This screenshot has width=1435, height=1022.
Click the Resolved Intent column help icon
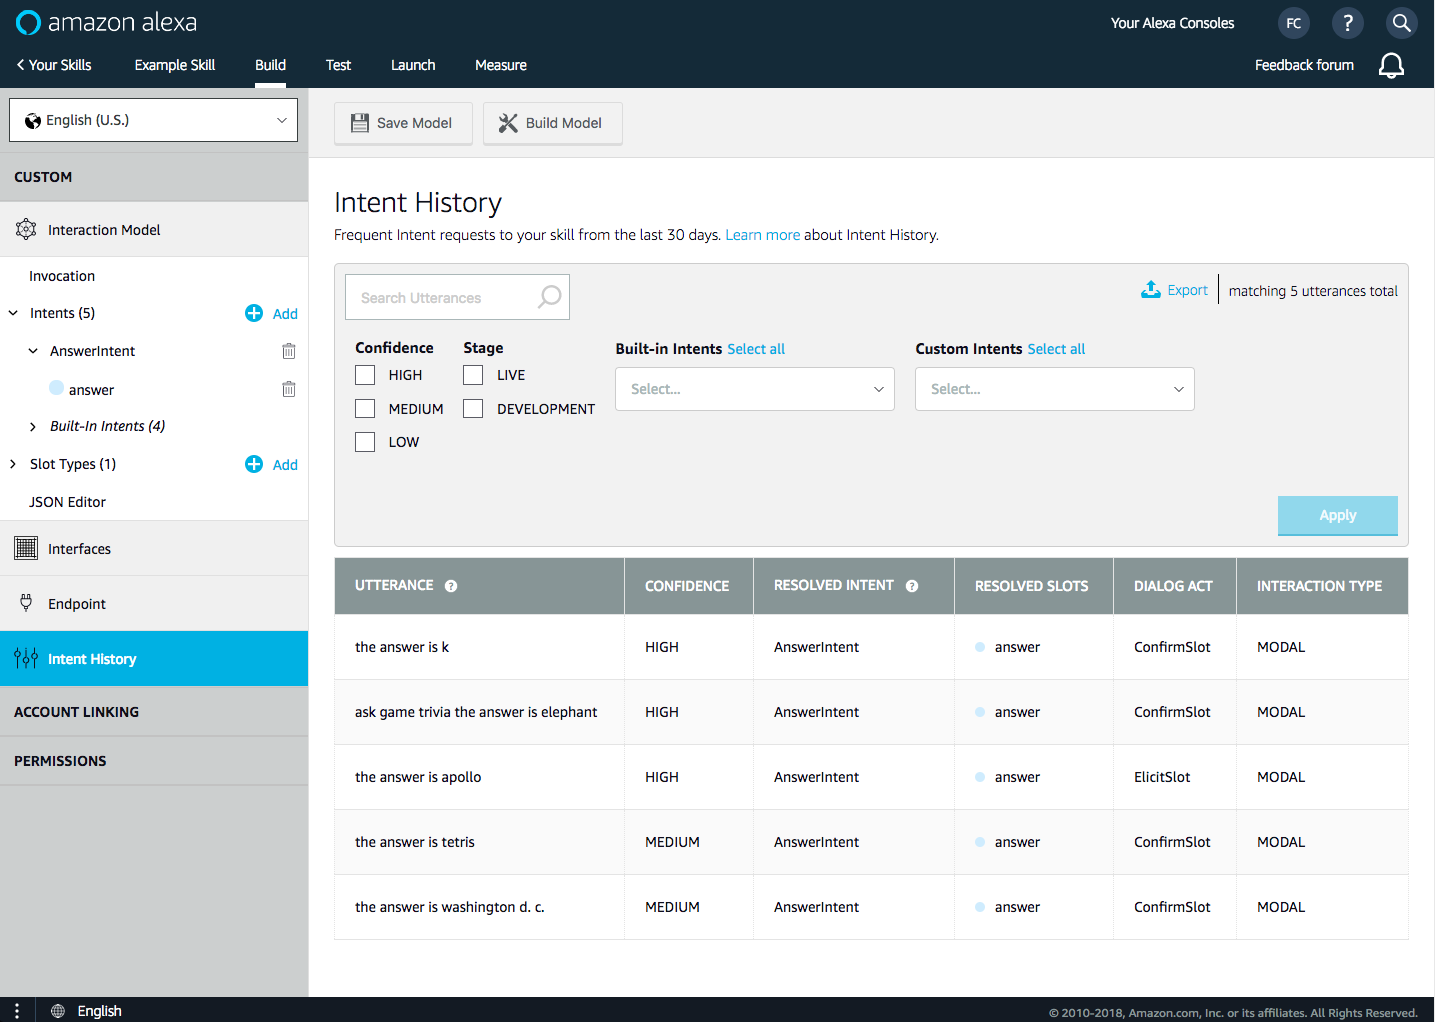coord(912,586)
